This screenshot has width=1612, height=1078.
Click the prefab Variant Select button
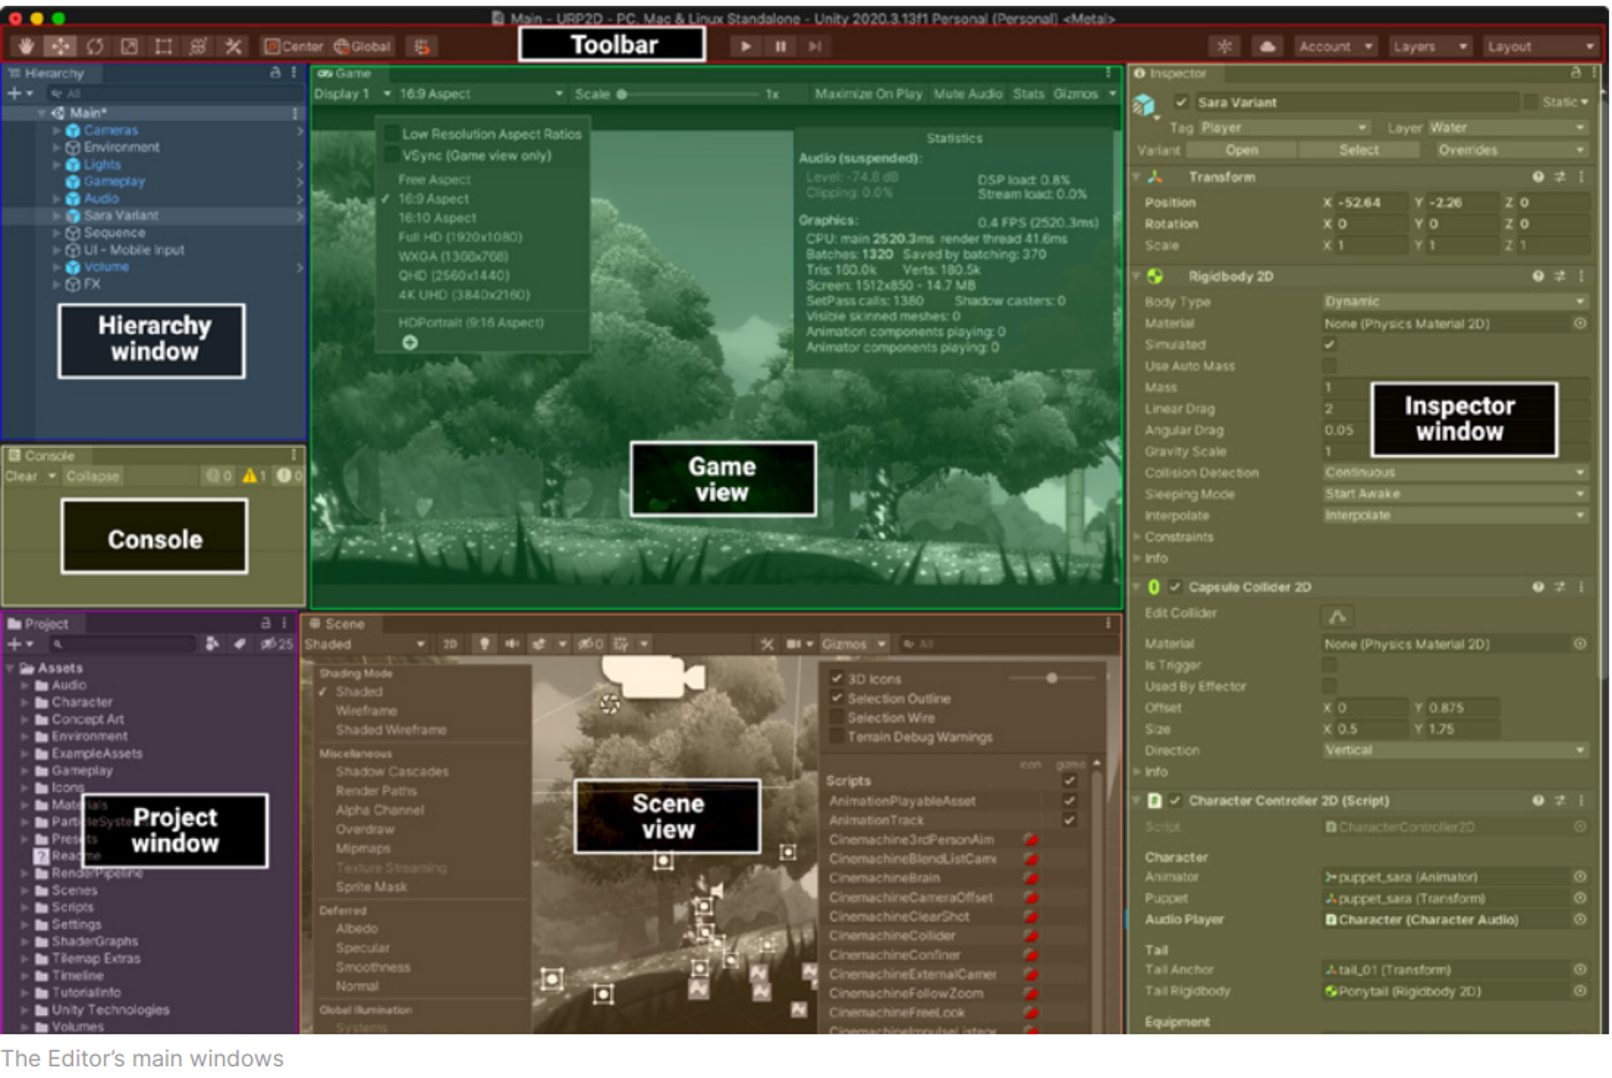point(1359,150)
